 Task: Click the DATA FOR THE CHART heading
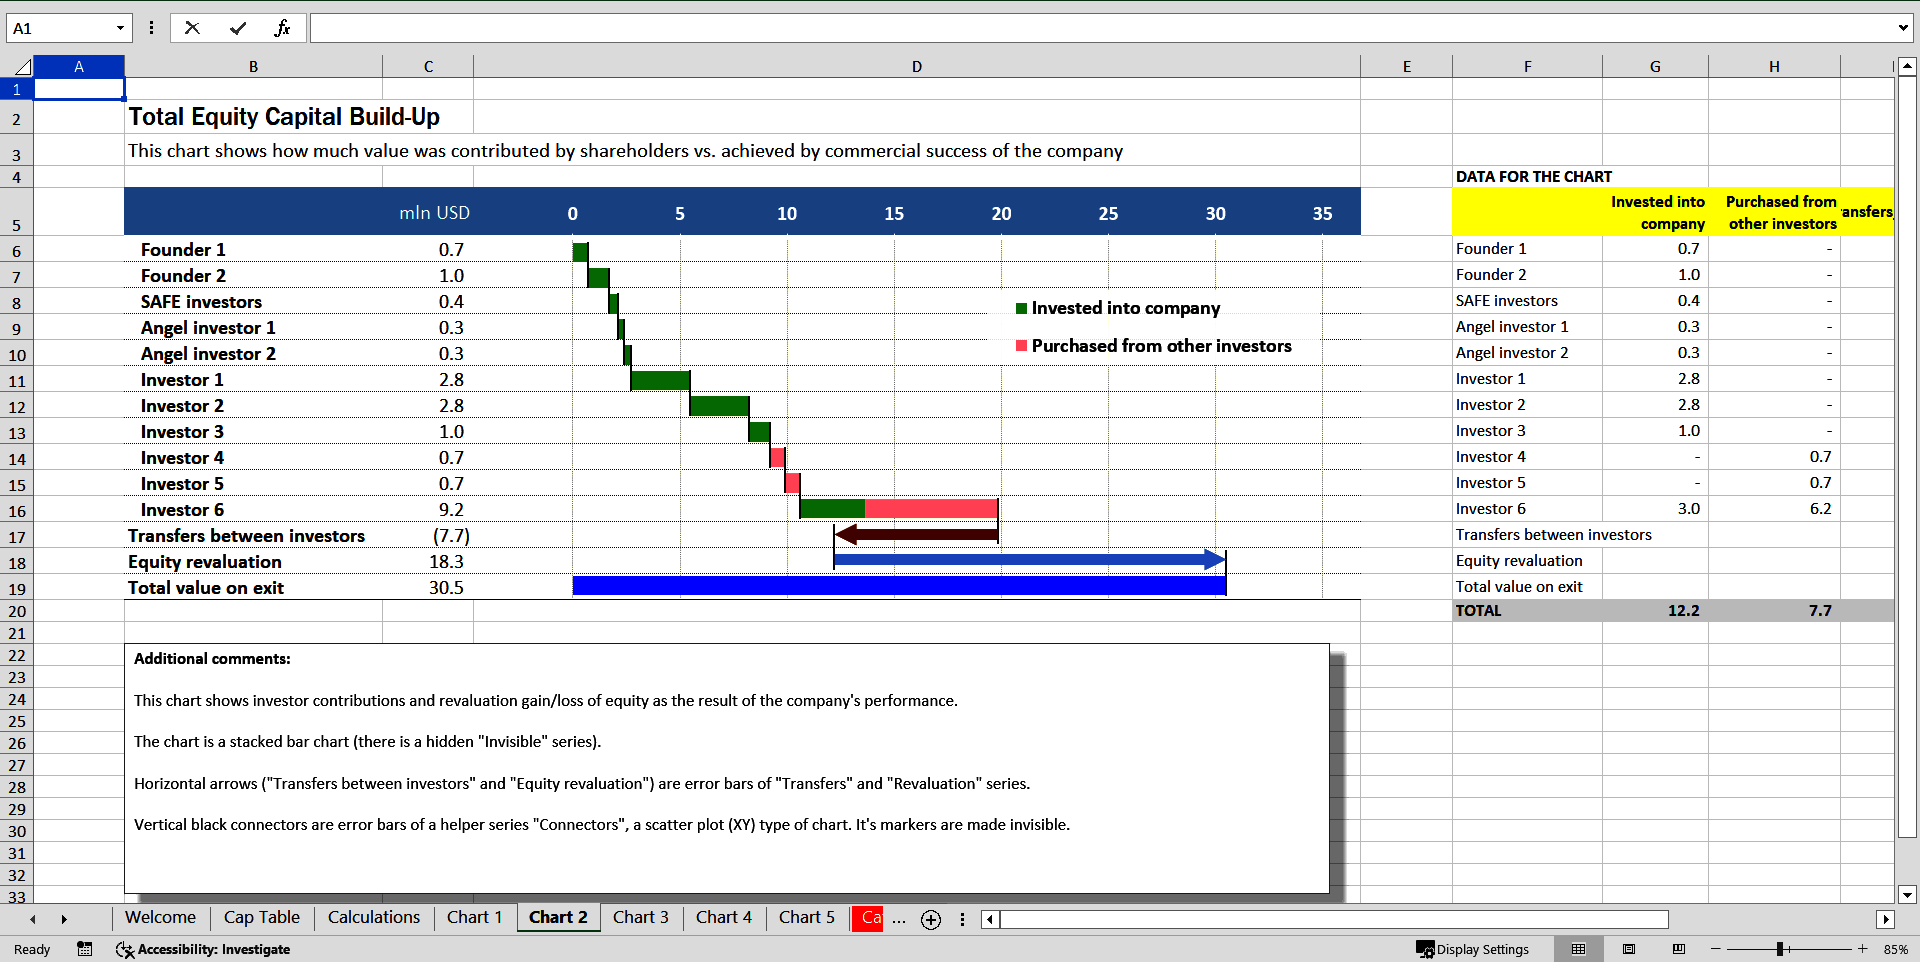click(x=1534, y=177)
